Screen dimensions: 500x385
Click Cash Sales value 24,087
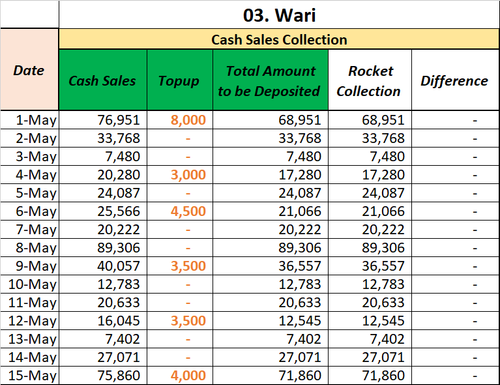pos(103,193)
